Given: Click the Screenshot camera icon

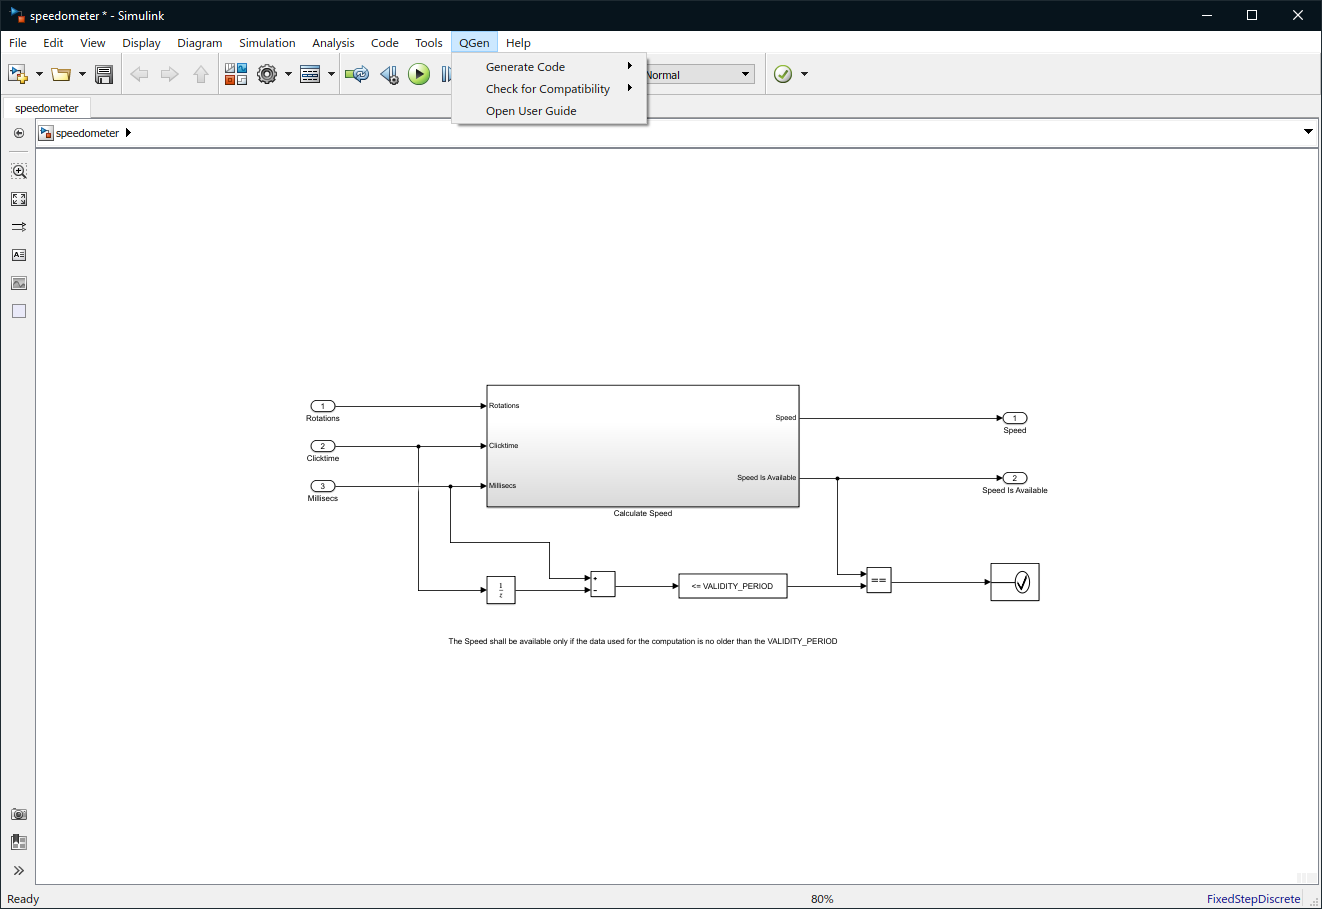Looking at the screenshot, I should [19, 814].
